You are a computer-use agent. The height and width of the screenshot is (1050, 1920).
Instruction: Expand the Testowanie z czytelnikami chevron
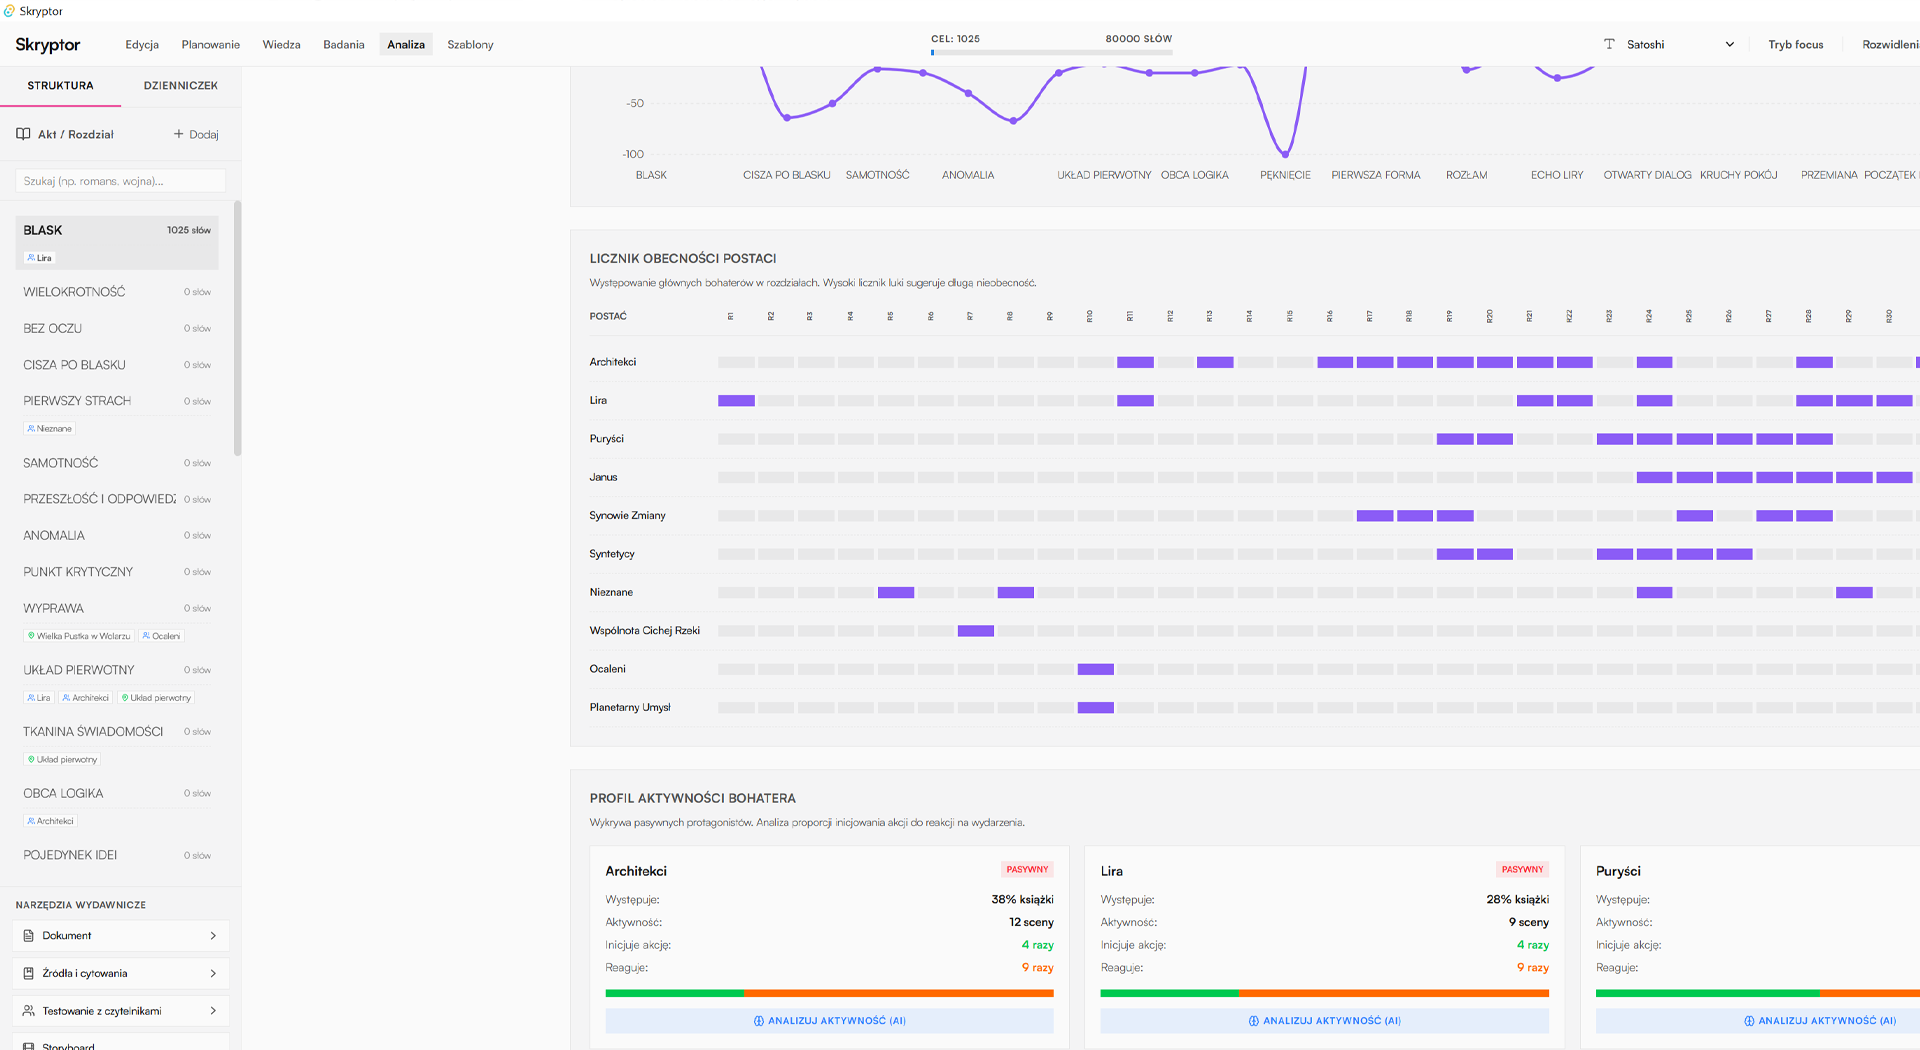coord(213,1011)
